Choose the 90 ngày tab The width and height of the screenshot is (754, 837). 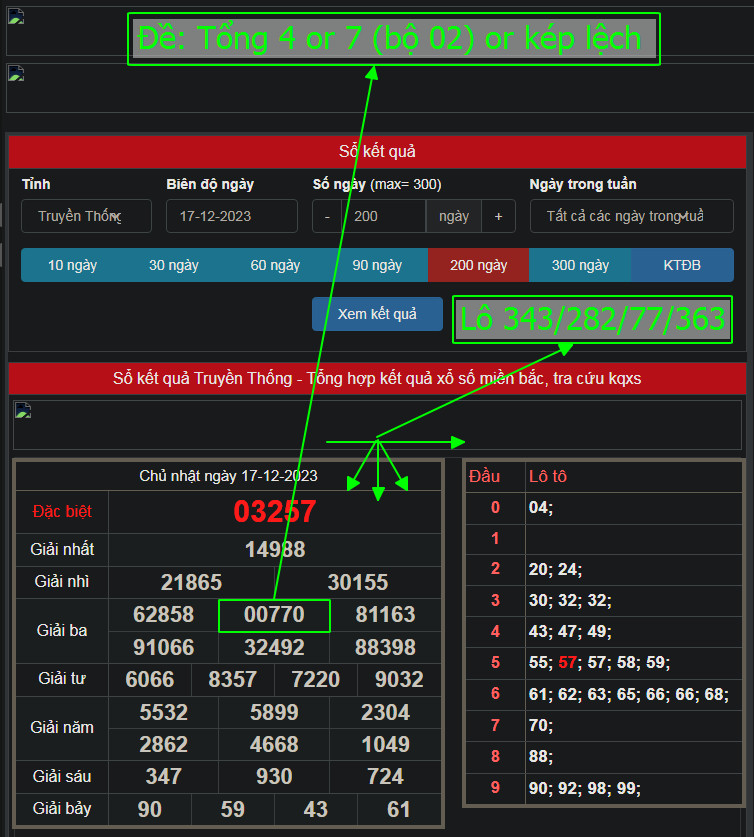click(x=377, y=265)
